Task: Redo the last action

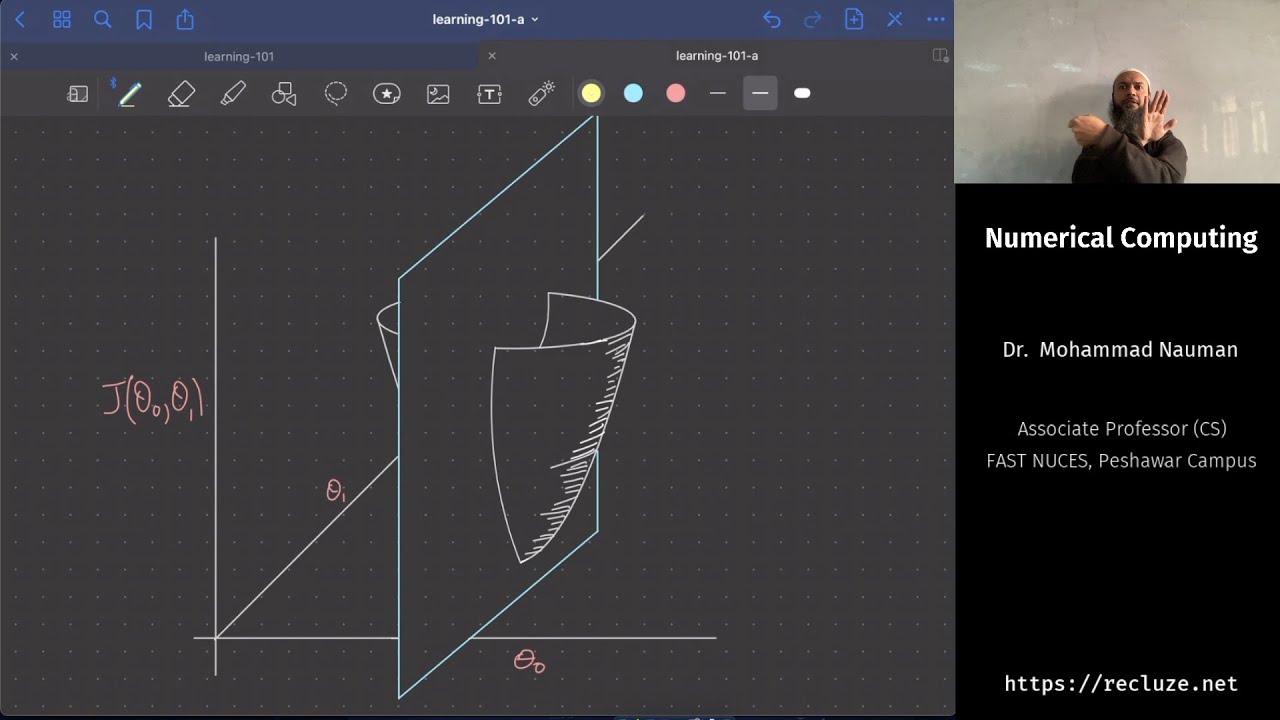Action: click(x=813, y=19)
